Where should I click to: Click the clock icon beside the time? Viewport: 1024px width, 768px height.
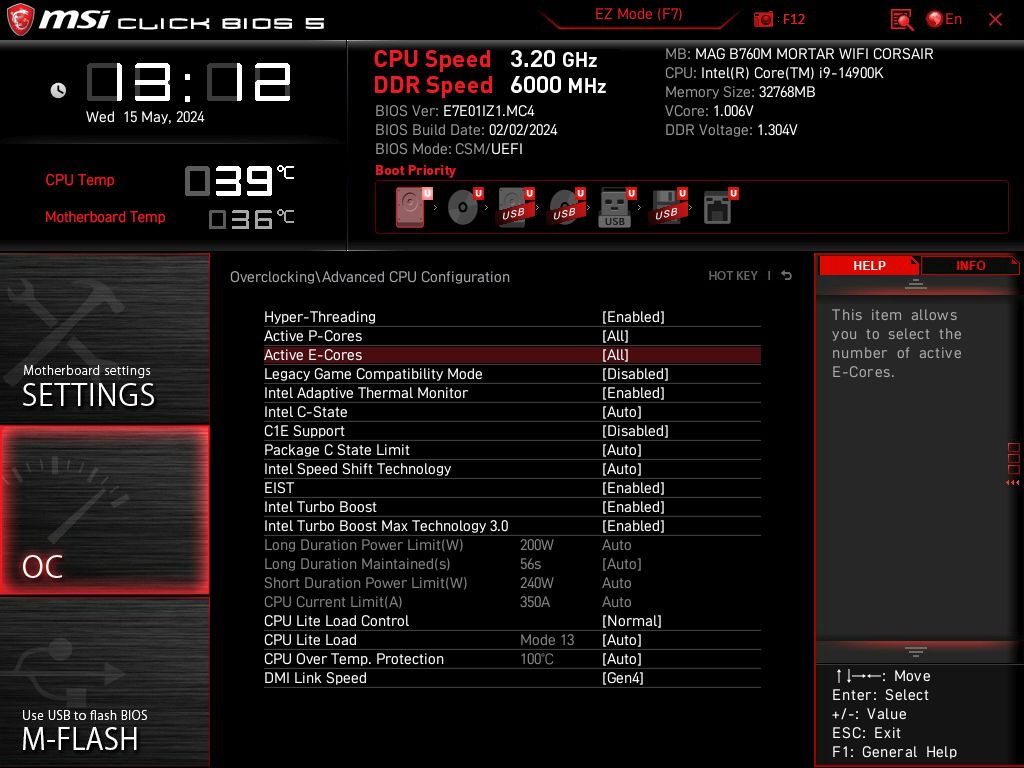click(58, 90)
